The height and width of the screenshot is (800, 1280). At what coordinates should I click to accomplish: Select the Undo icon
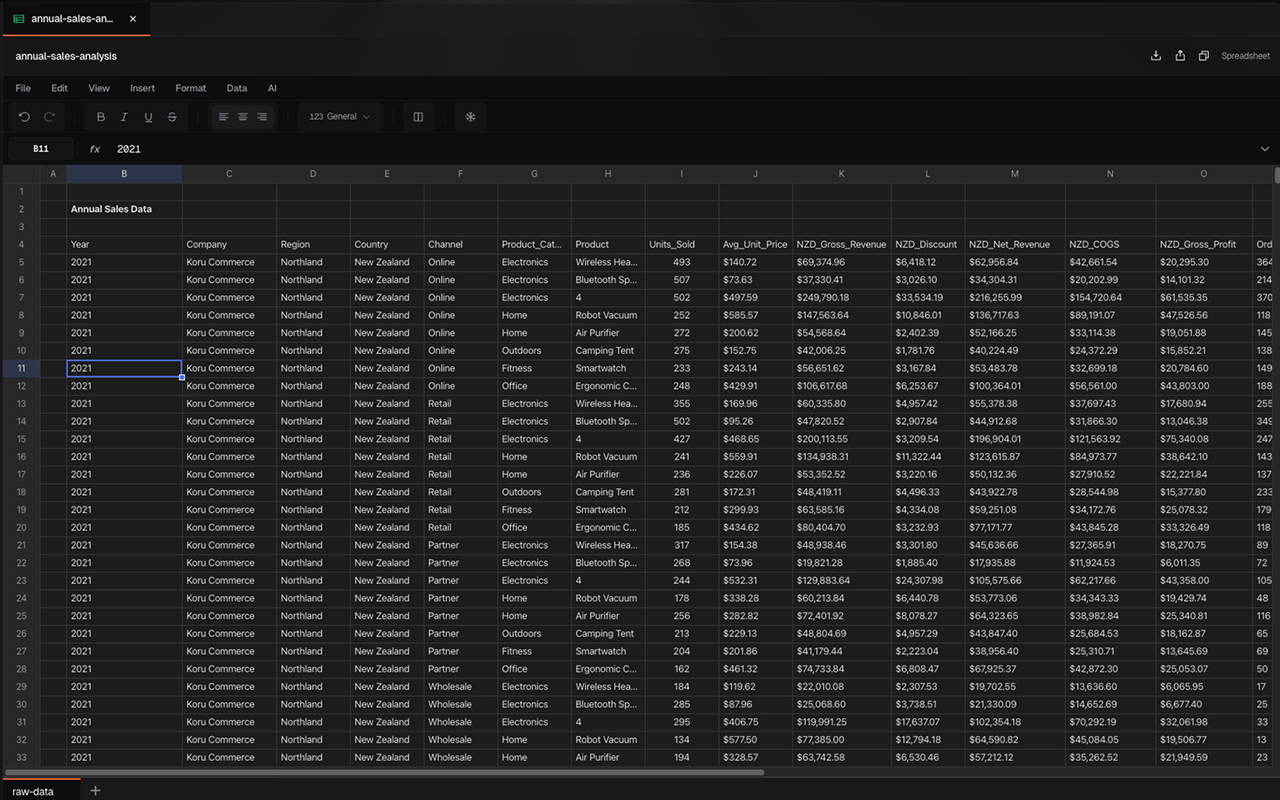pos(24,117)
